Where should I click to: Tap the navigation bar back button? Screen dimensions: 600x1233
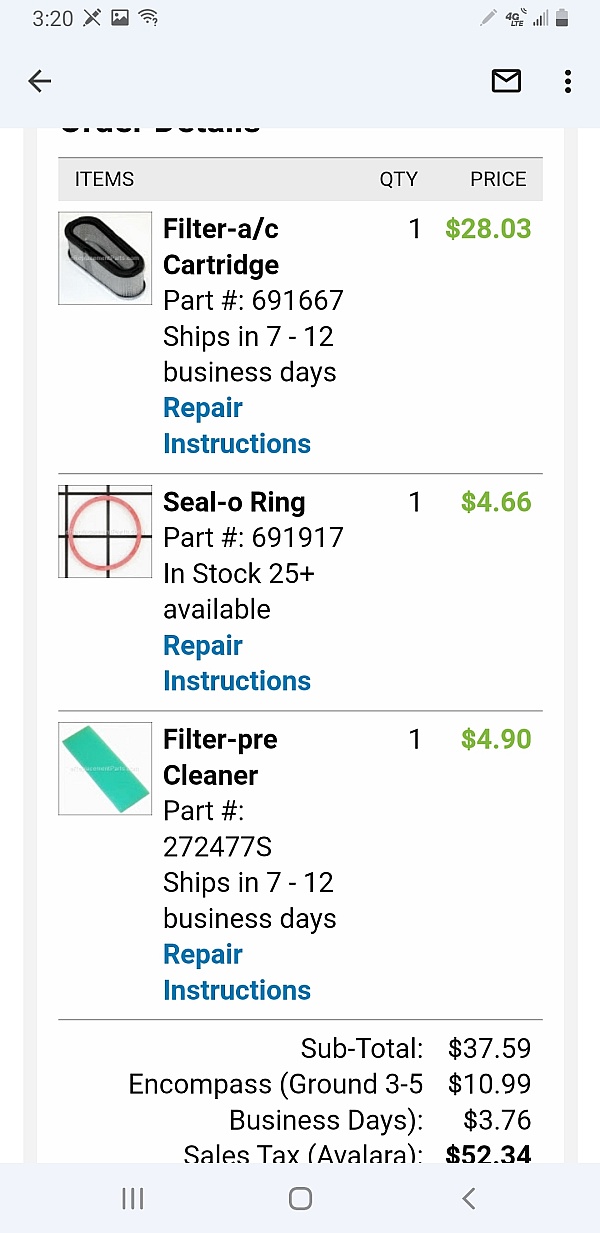[468, 1197]
